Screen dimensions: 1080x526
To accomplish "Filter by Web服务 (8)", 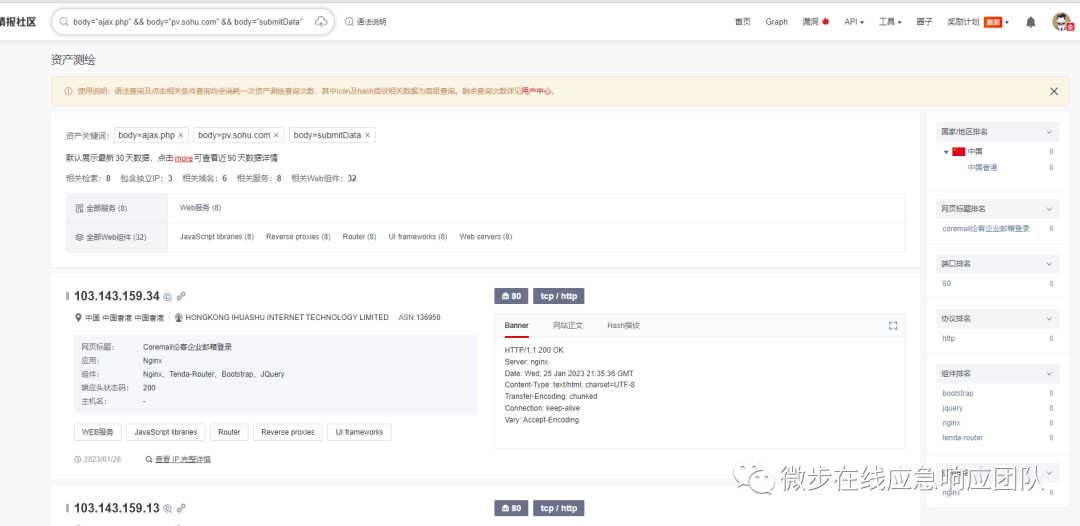I will pyautogui.click(x=200, y=207).
